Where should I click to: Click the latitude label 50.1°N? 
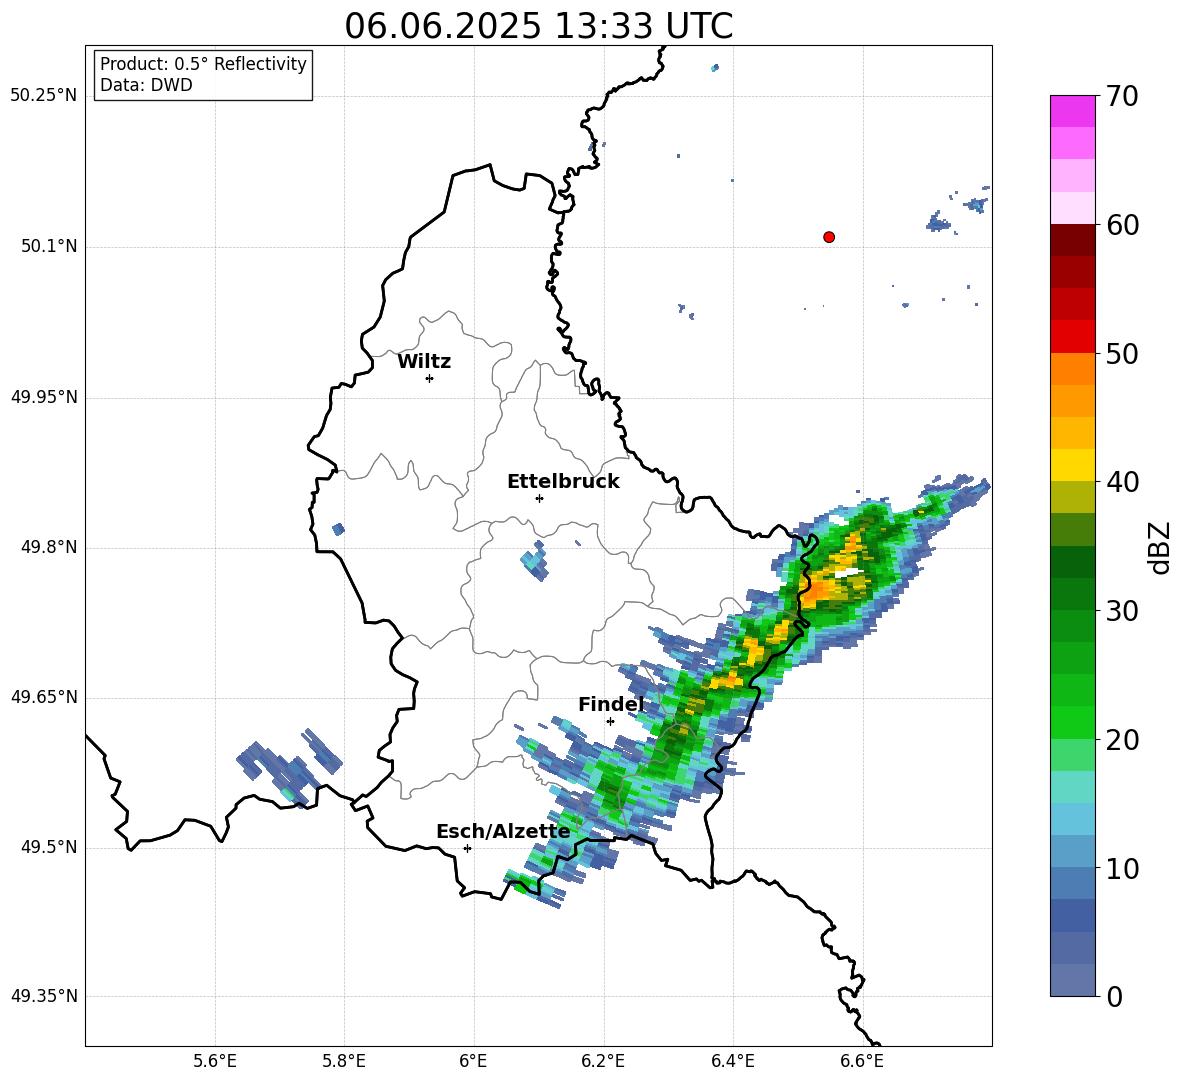[48, 247]
